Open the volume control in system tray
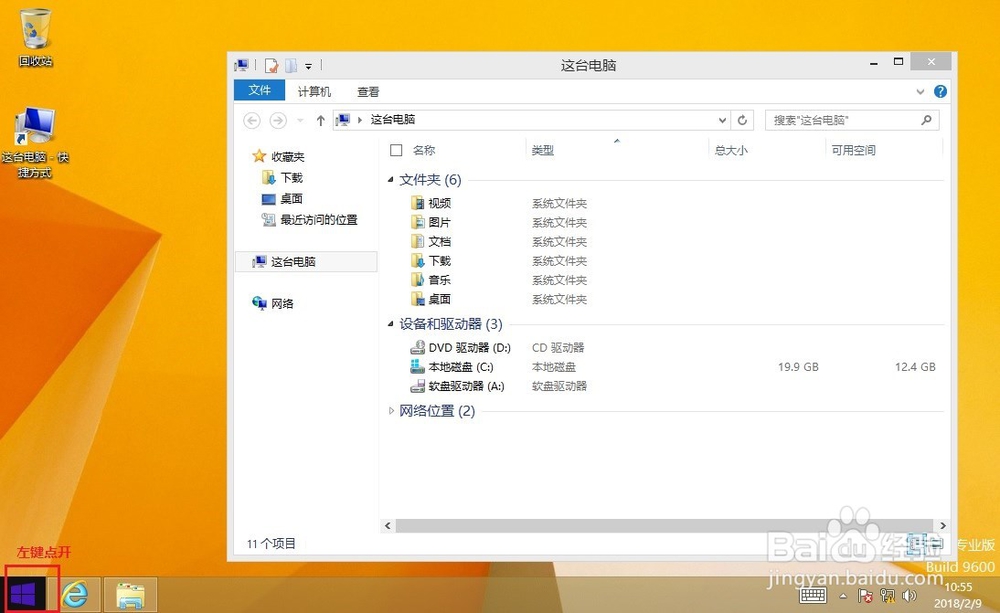1000x613 pixels. (909, 597)
